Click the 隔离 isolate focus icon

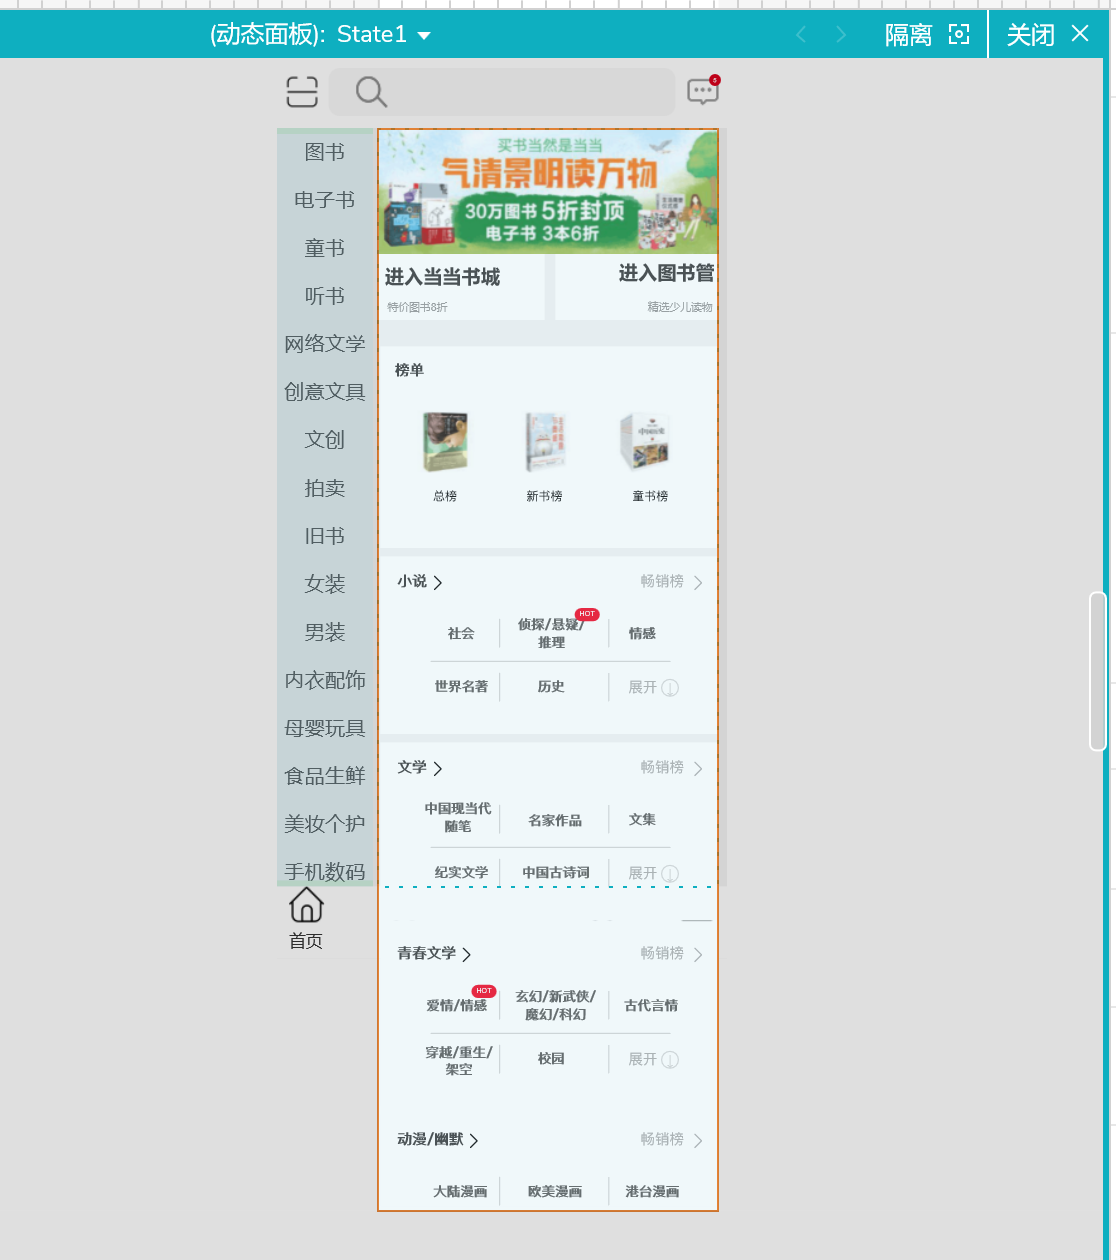click(959, 35)
